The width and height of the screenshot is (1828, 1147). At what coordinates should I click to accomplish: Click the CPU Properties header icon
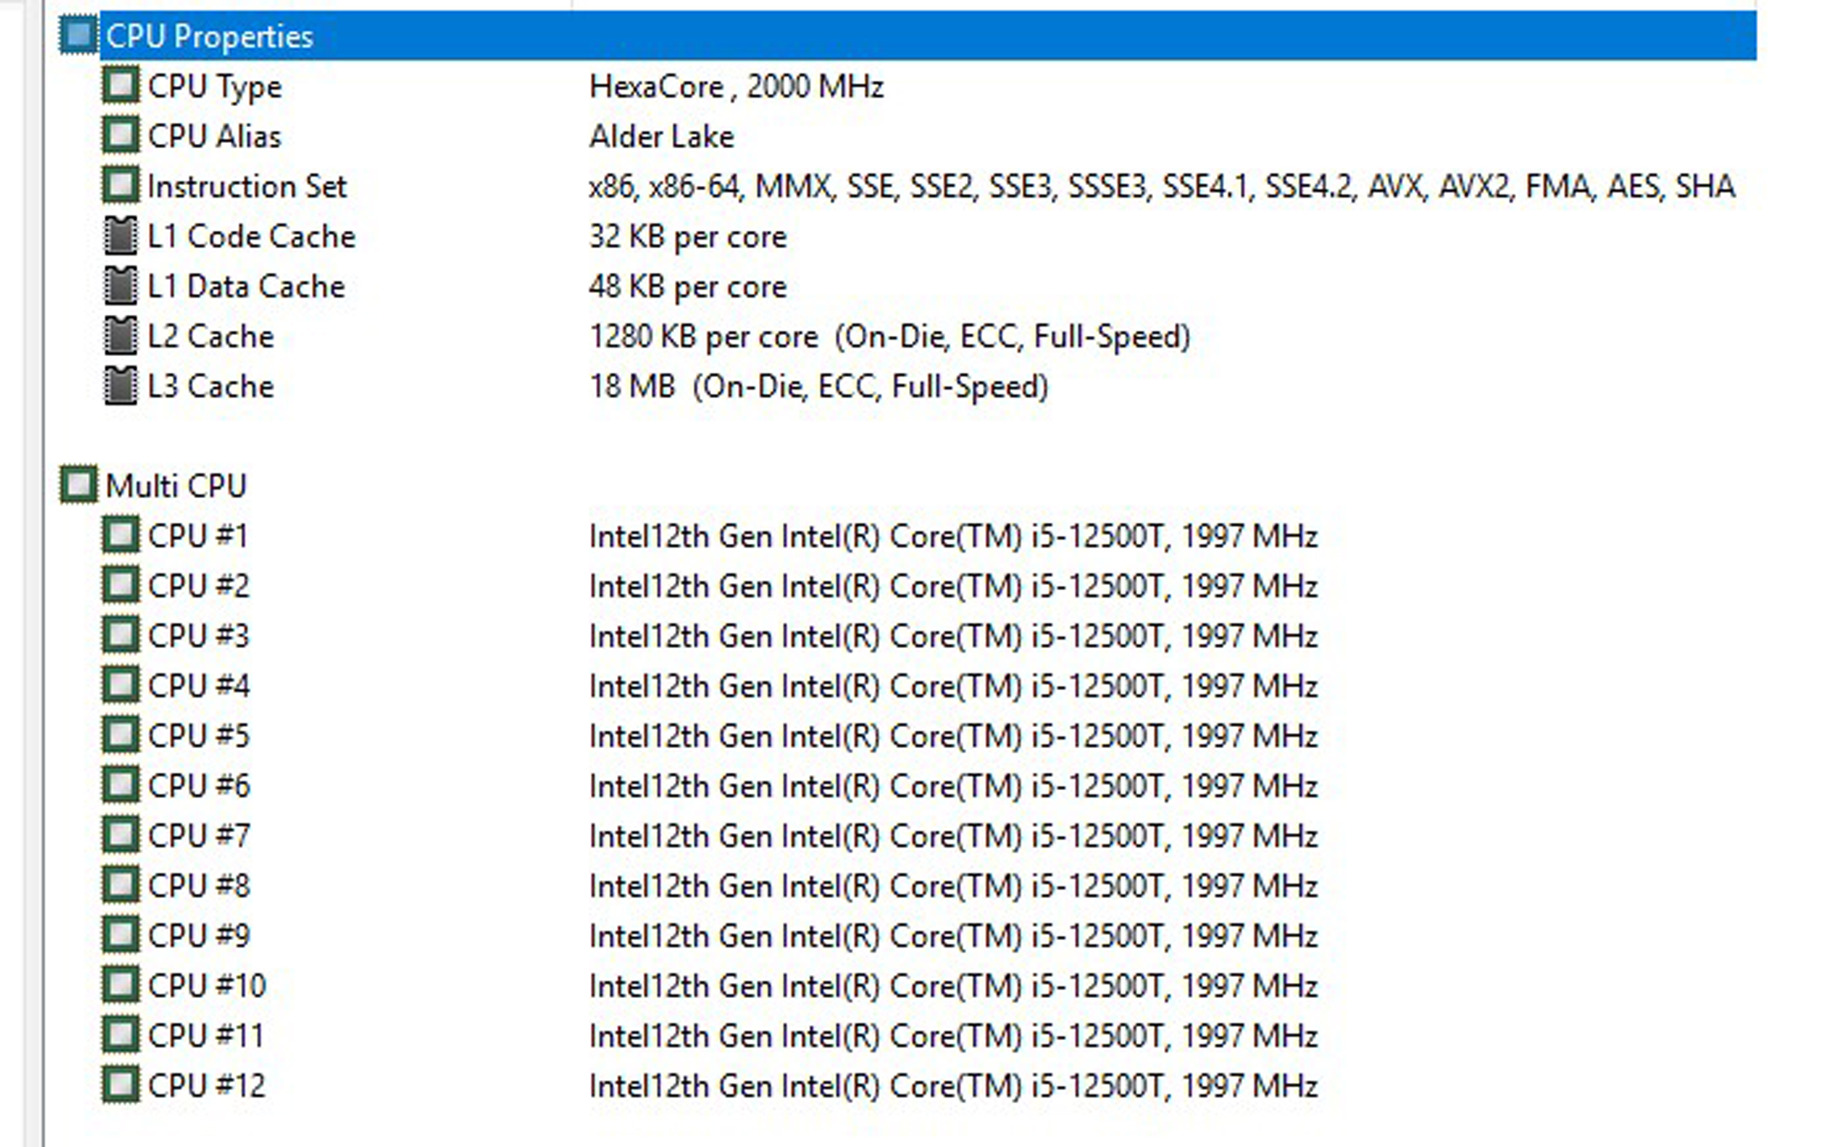click(78, 36)
